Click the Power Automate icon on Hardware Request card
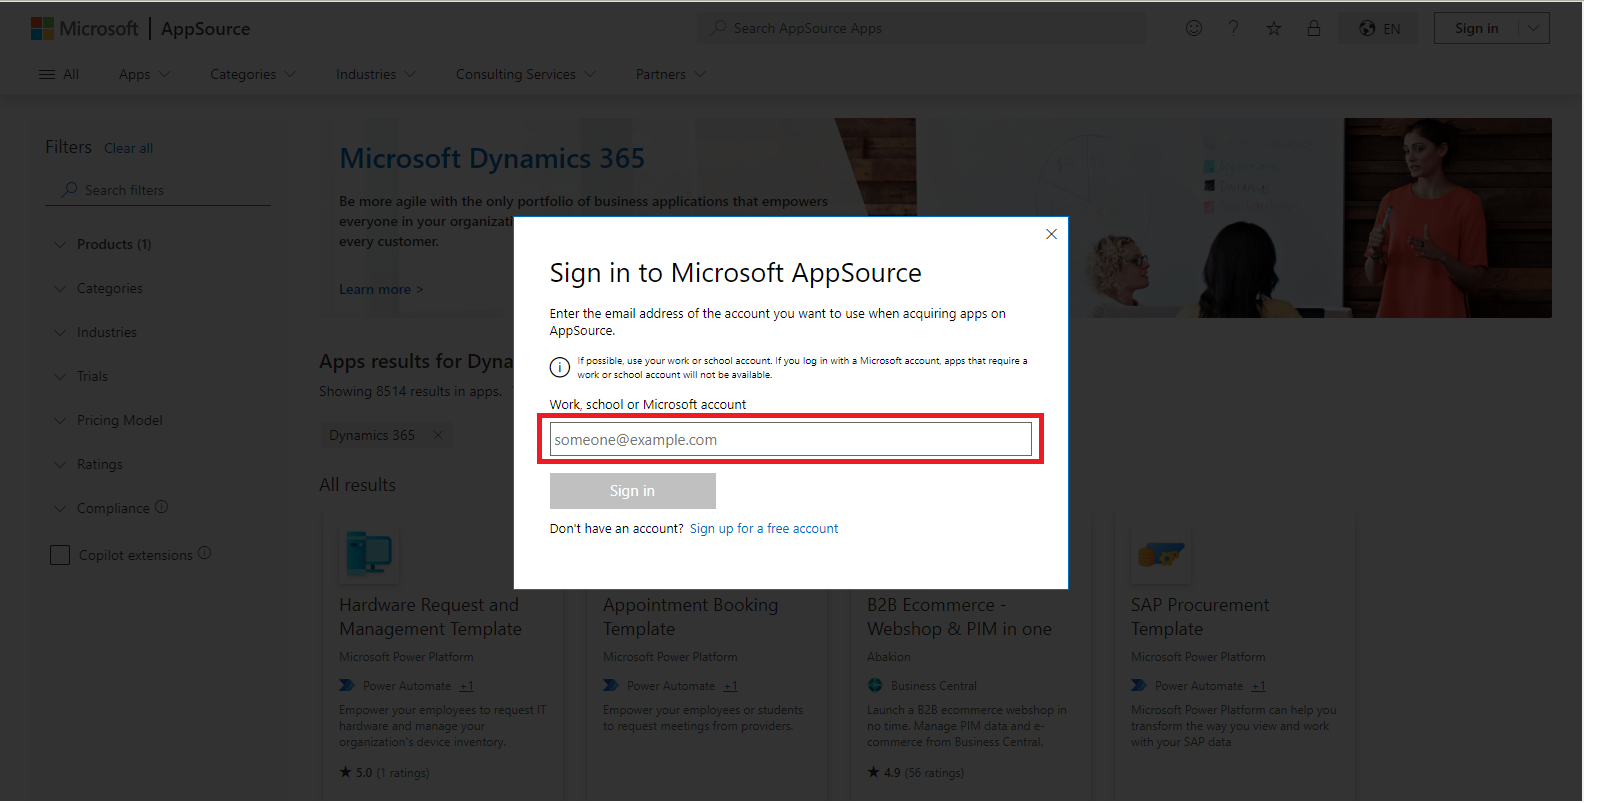The height and width of the screenshot is (803, 1599). 347,686
